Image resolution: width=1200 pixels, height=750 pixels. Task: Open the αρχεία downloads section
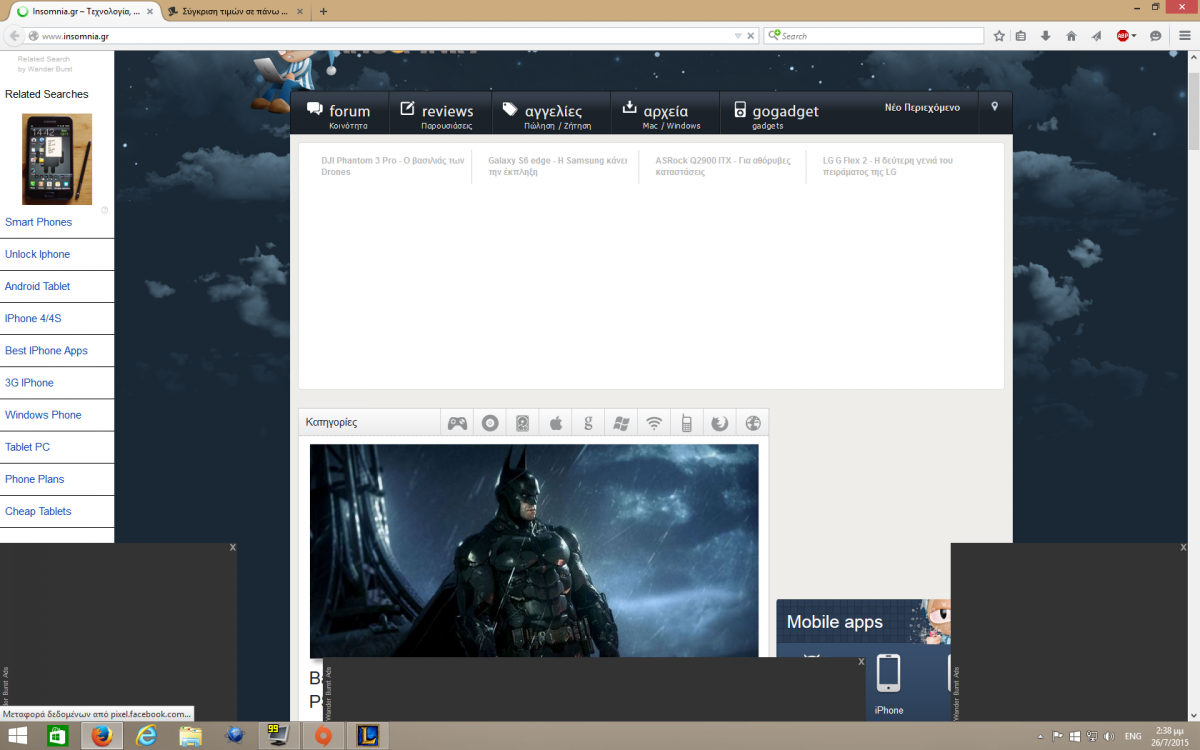click(665, 113)
